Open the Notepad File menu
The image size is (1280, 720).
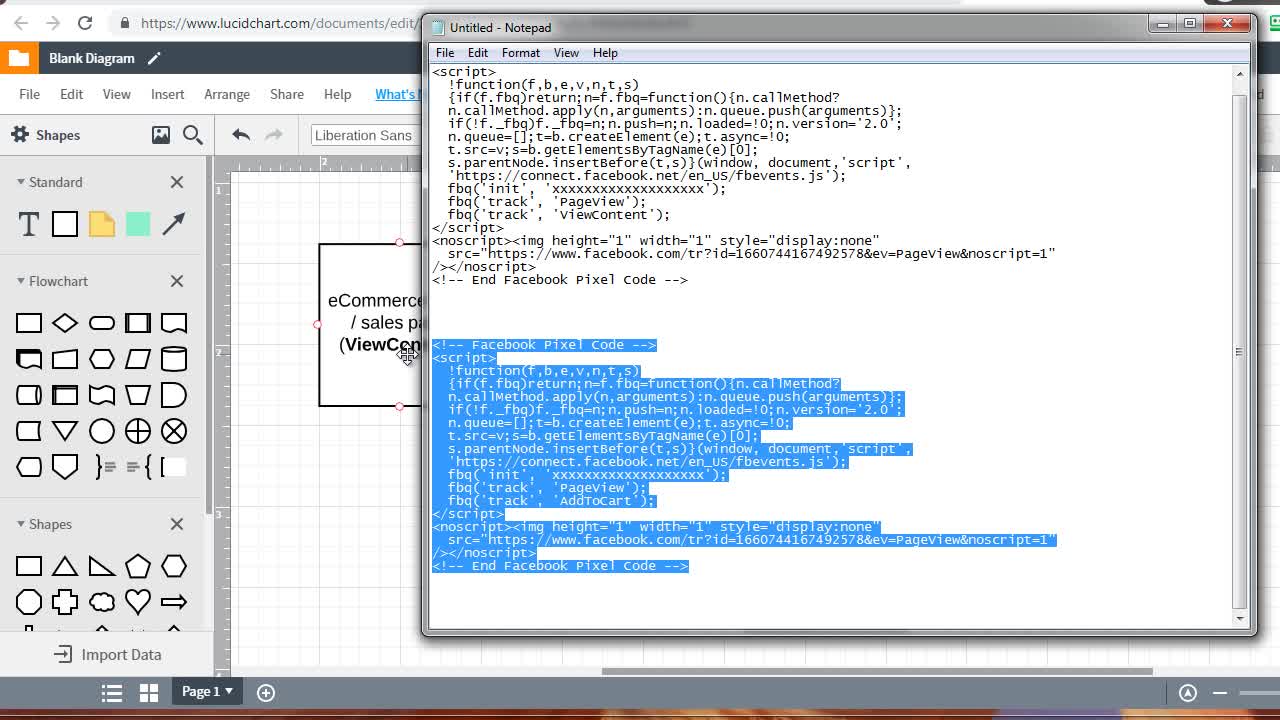pyautogui.click(x=445, y=53)
